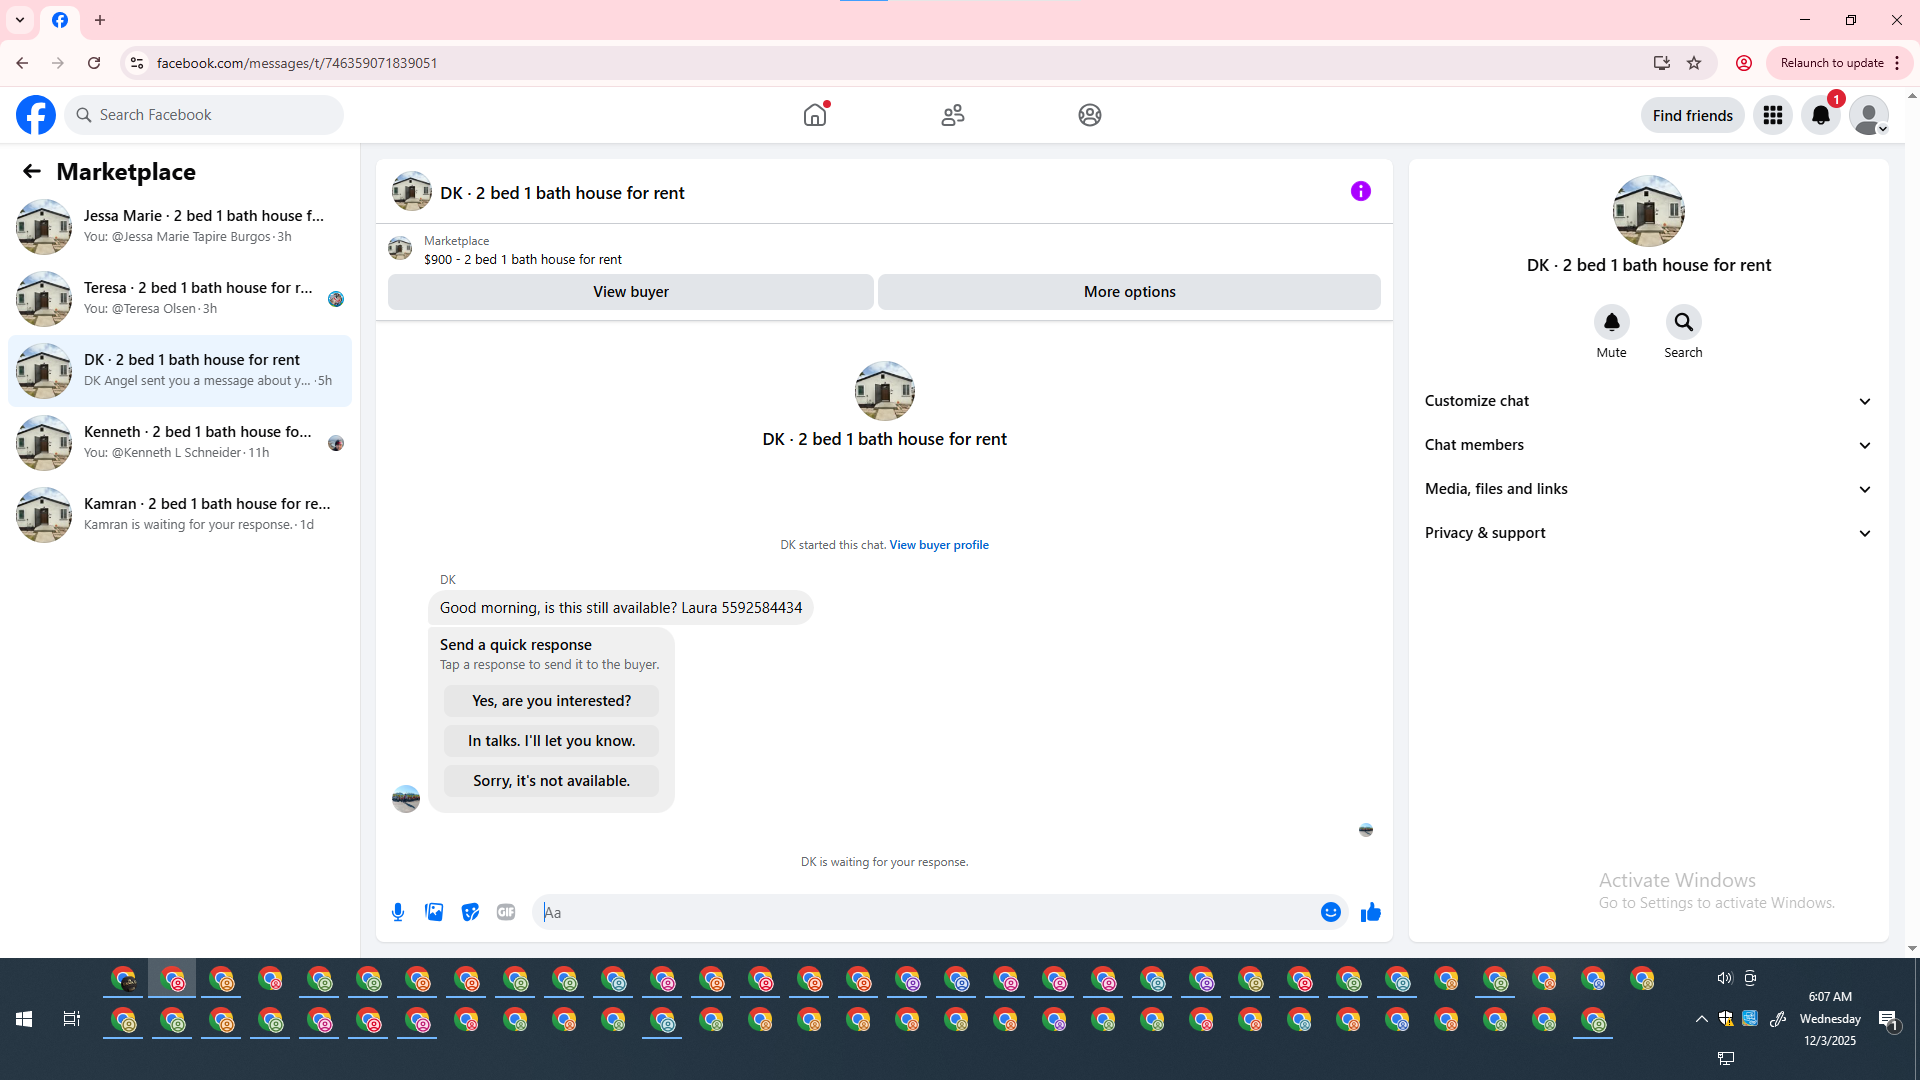Open a new browser tab
1920x1080 pixels.
point(100,20)
